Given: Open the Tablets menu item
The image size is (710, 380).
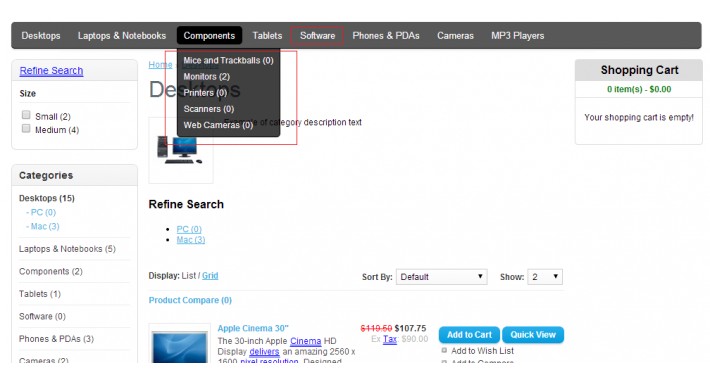Looking at the screenshot, I should 267,35.
